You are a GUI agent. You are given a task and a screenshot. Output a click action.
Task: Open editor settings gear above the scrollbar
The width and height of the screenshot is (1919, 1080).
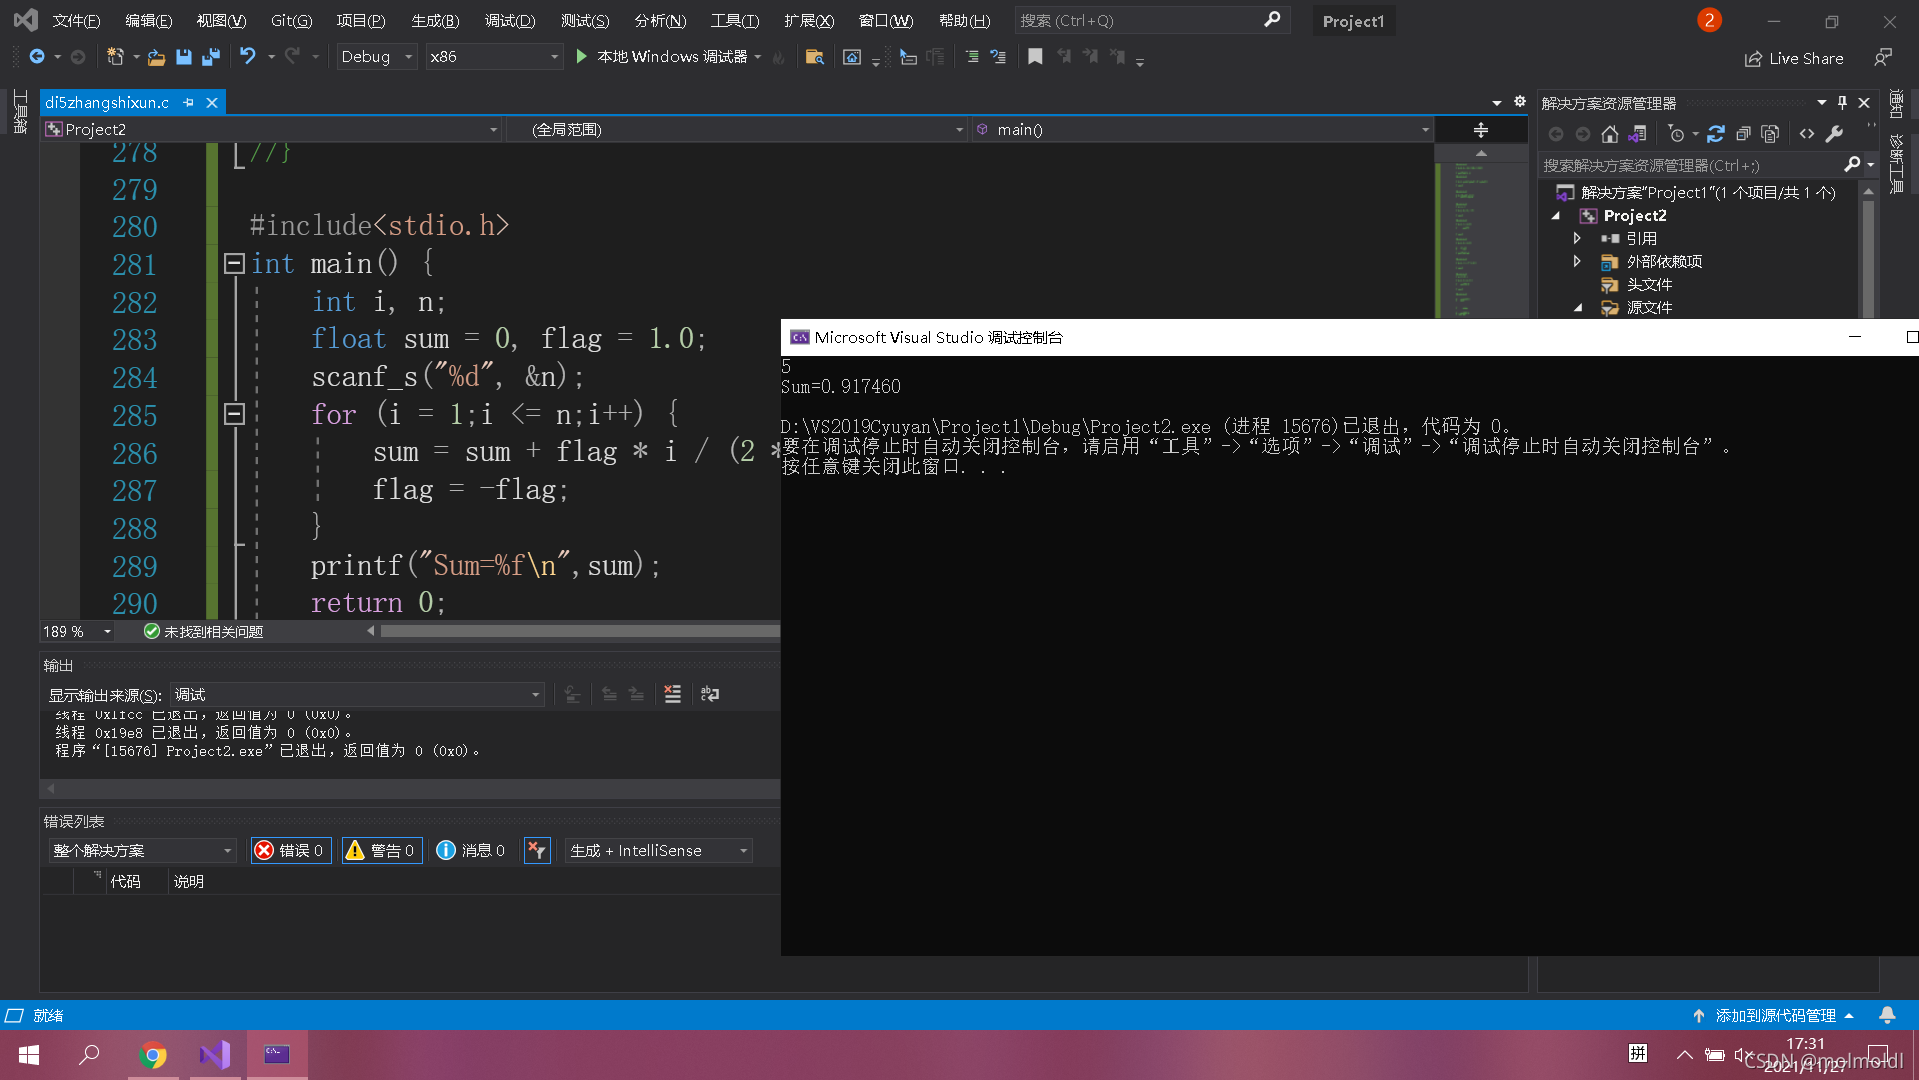1520,101
